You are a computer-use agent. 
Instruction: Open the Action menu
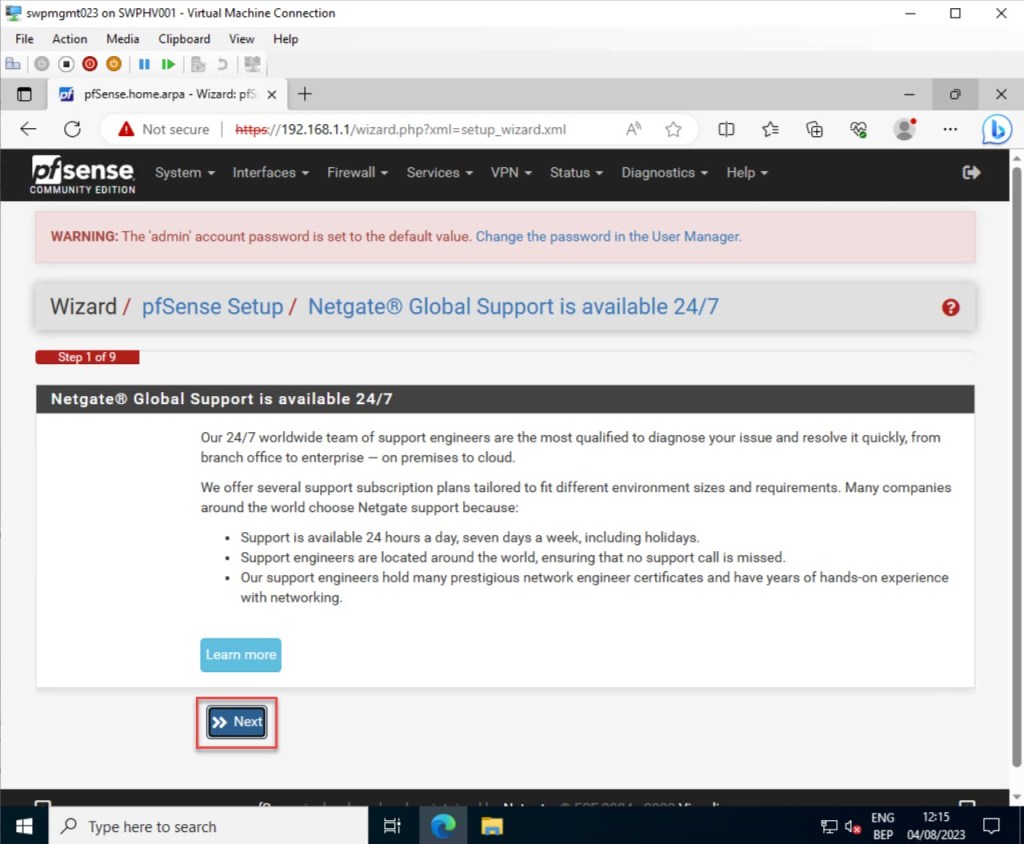point(70,39)
